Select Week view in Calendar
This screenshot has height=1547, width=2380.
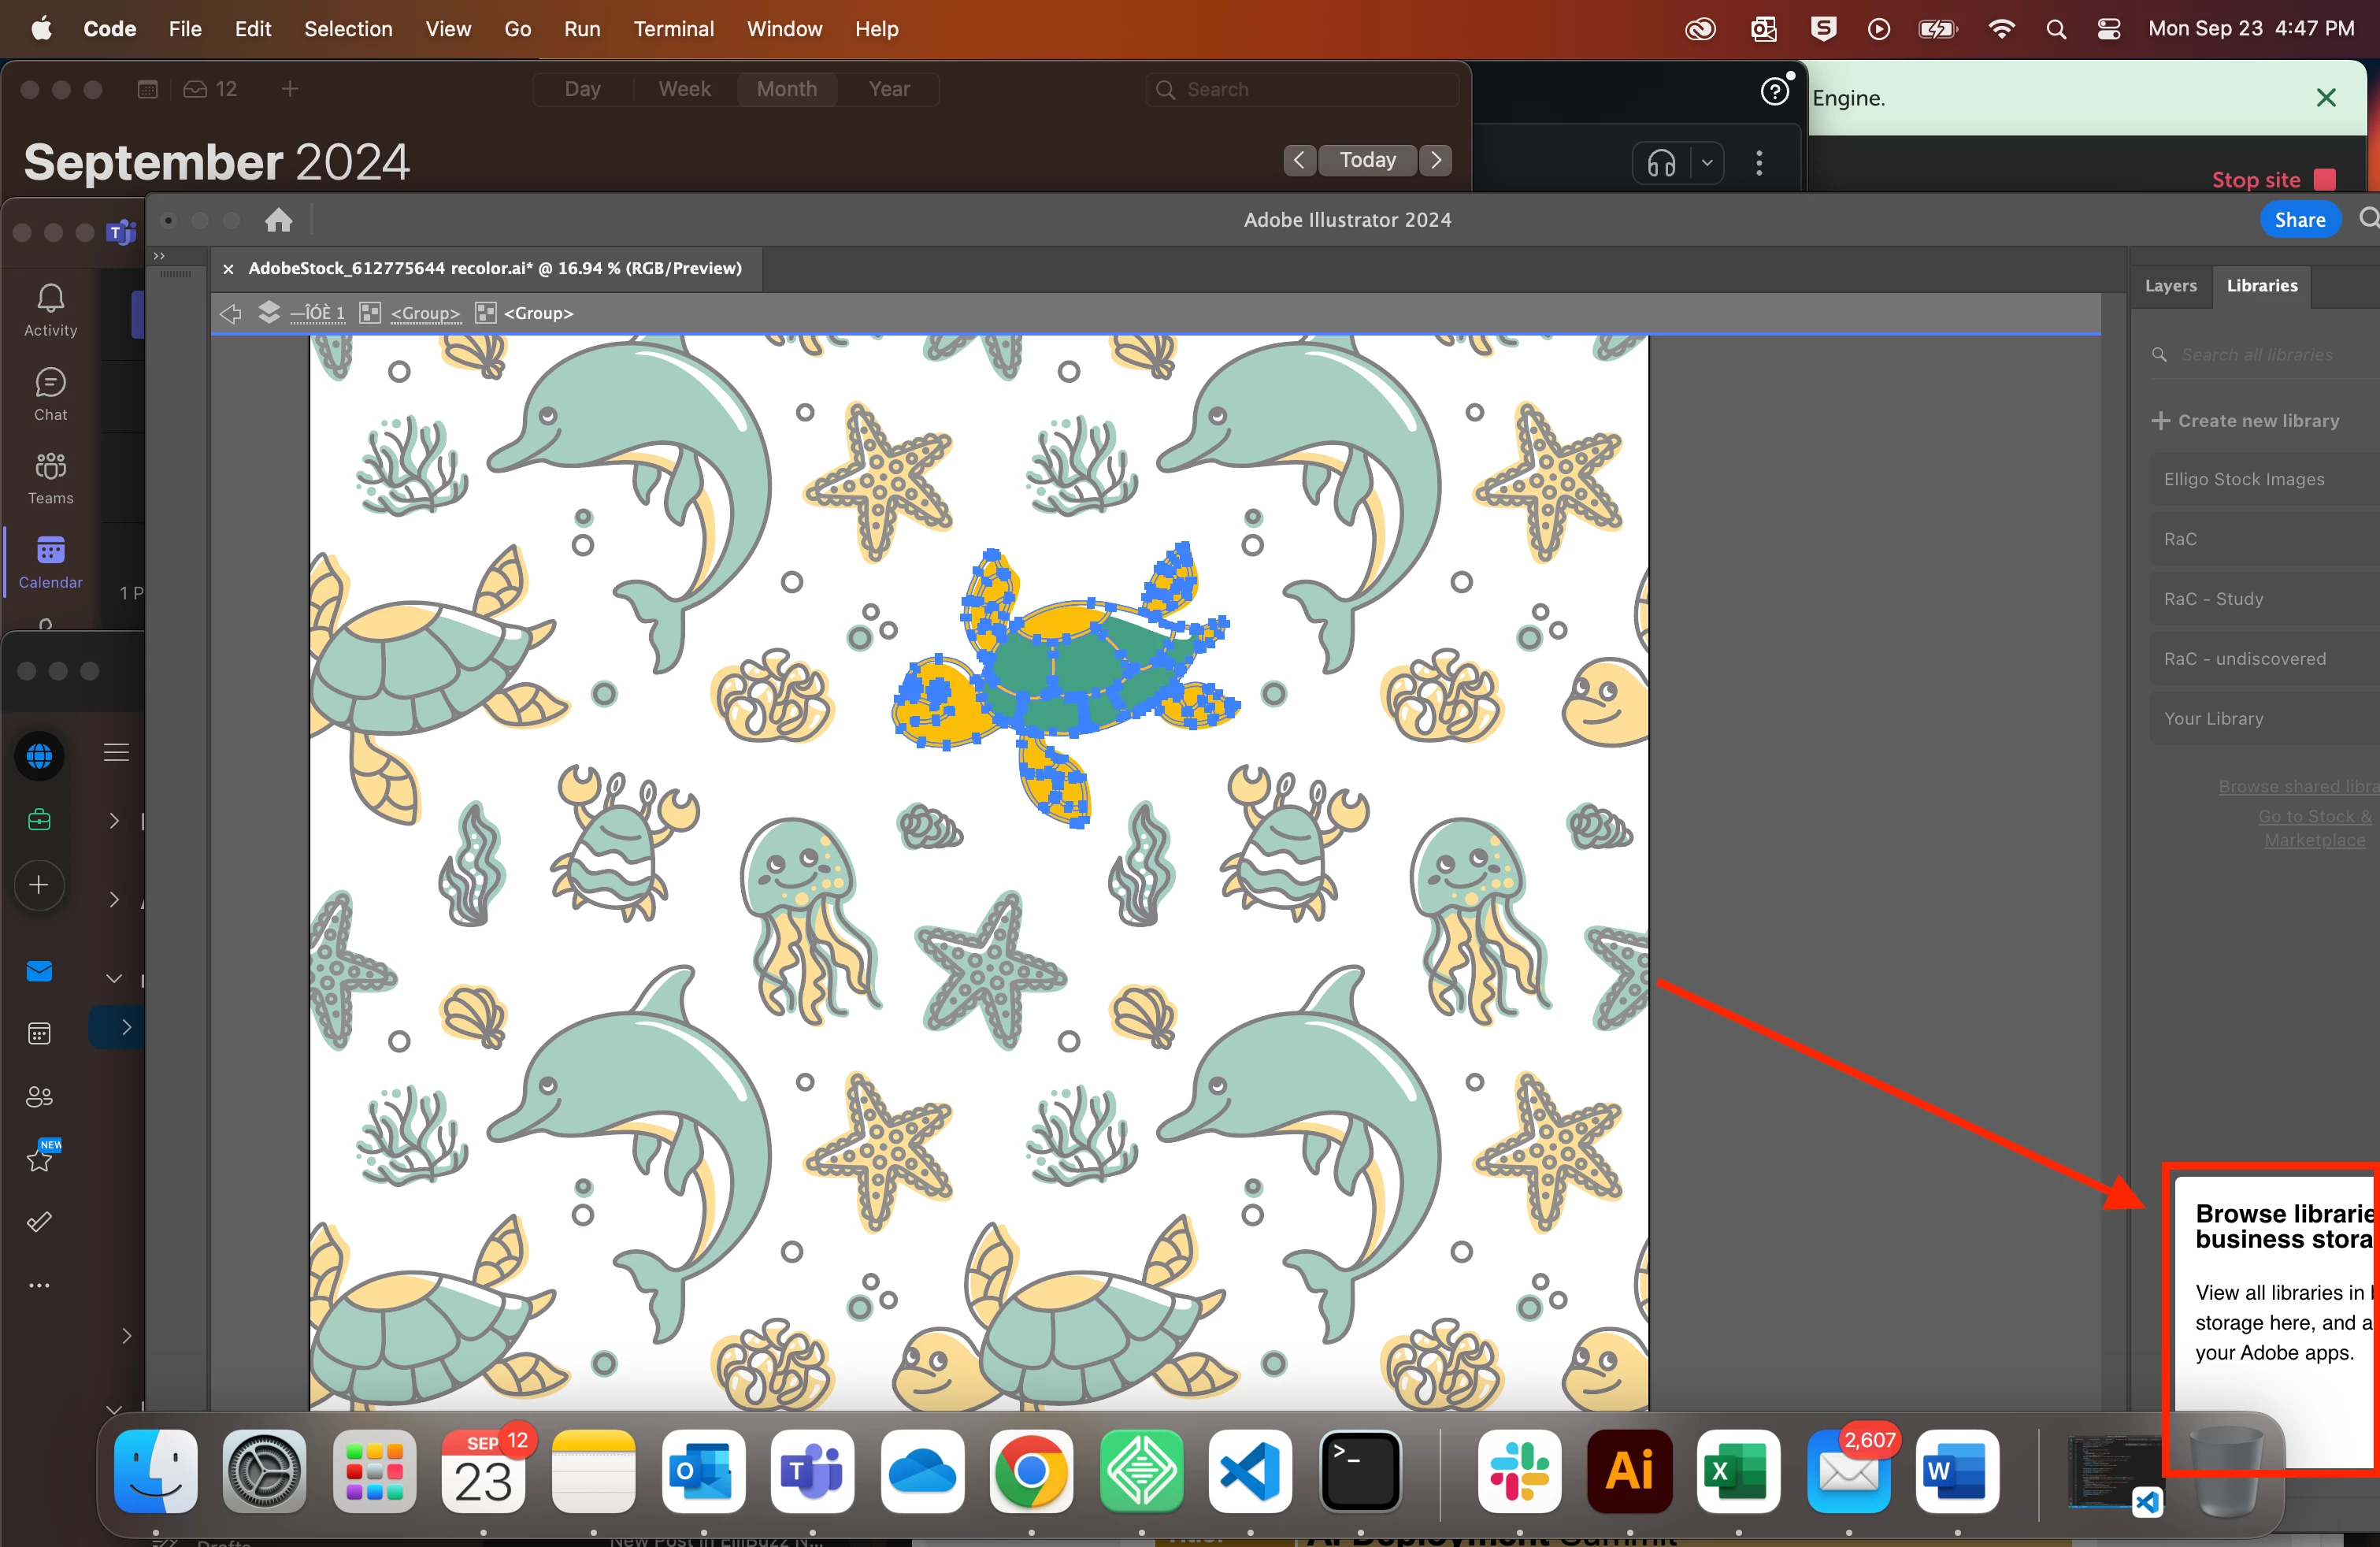[x=684, y=89]
